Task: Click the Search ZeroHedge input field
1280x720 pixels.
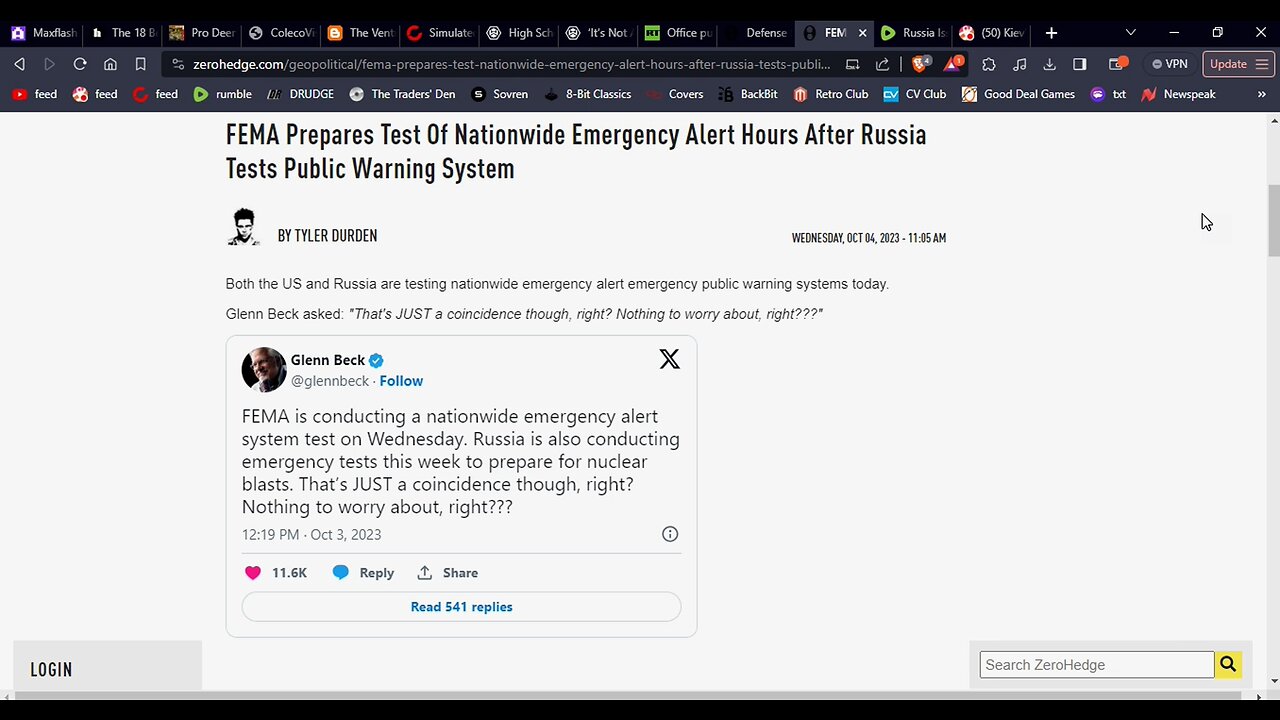Action: point(1097,665)
